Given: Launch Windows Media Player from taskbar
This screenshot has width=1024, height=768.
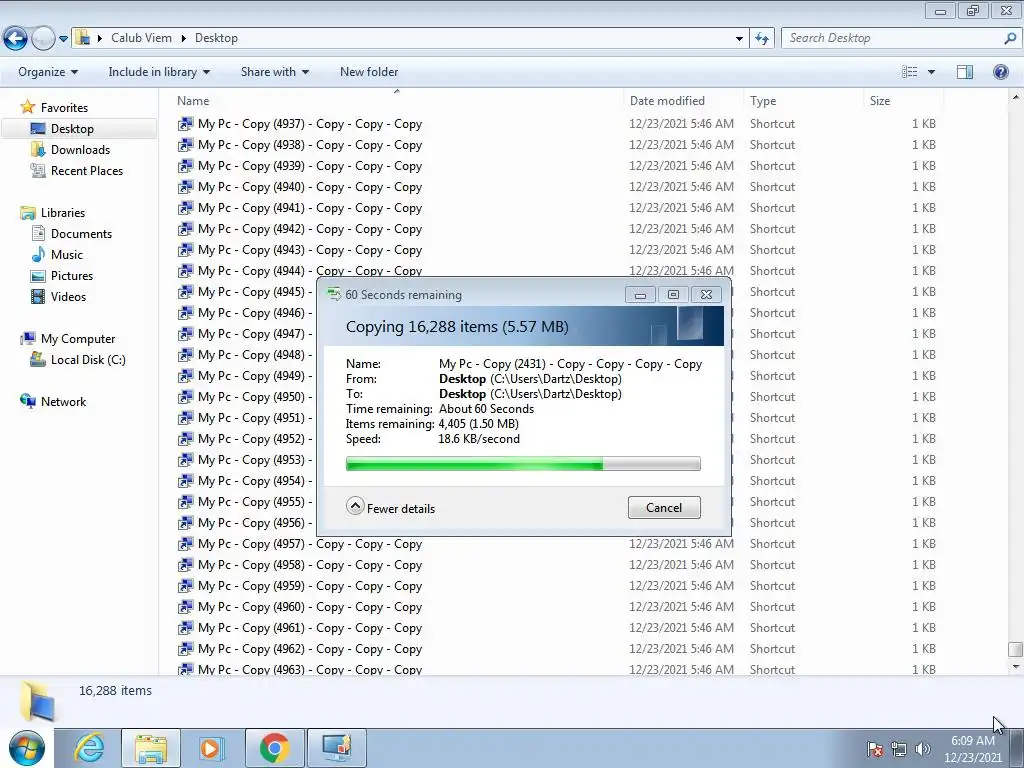Looking at the screenshot, I should 212,748.
